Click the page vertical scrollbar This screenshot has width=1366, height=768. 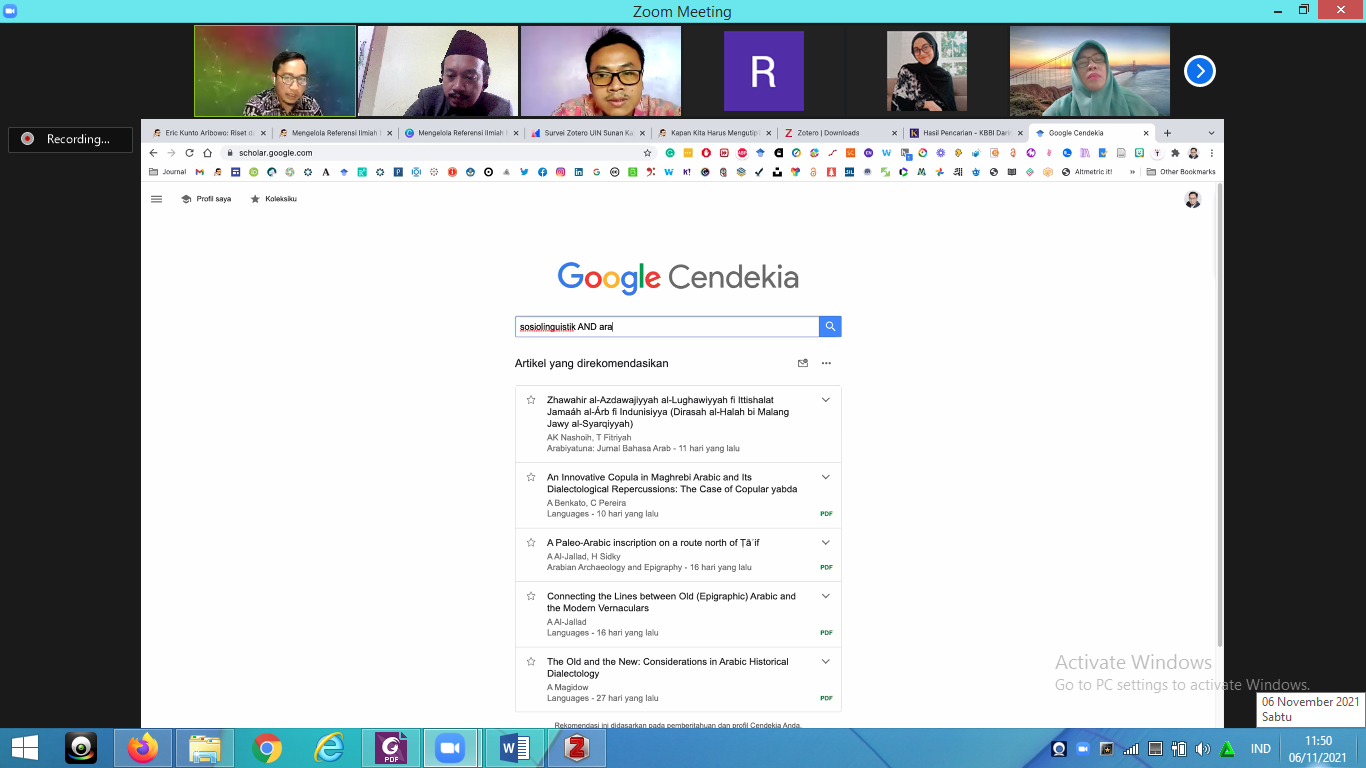point(1219,420)
